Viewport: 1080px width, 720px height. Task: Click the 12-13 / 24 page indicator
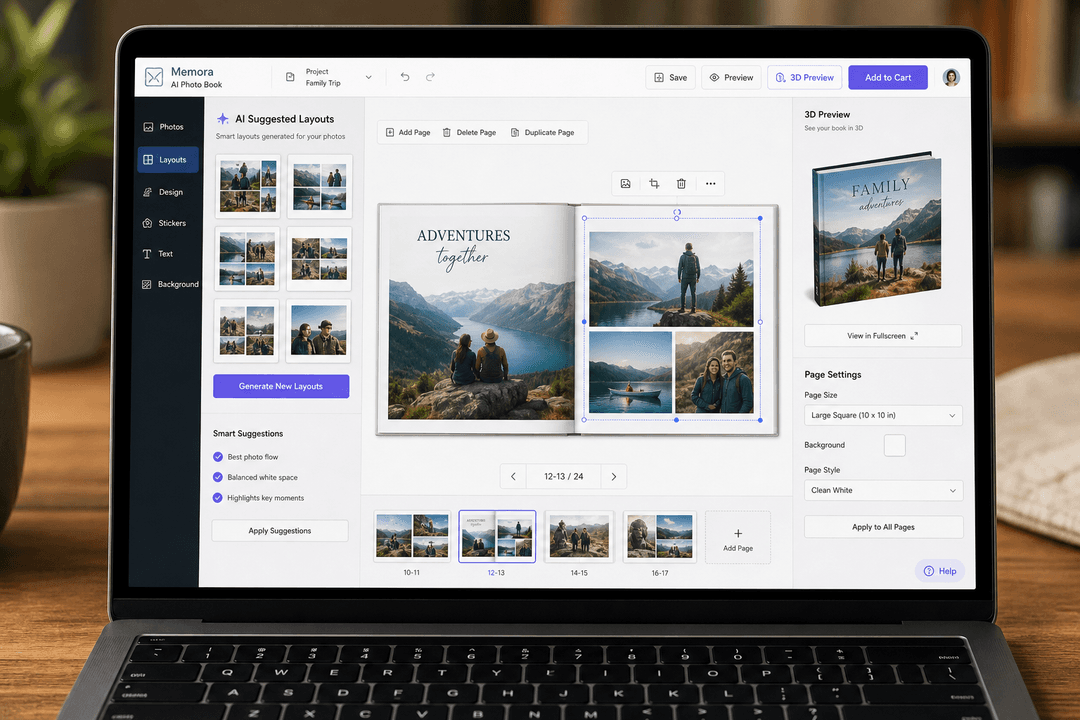coord(563,476)
